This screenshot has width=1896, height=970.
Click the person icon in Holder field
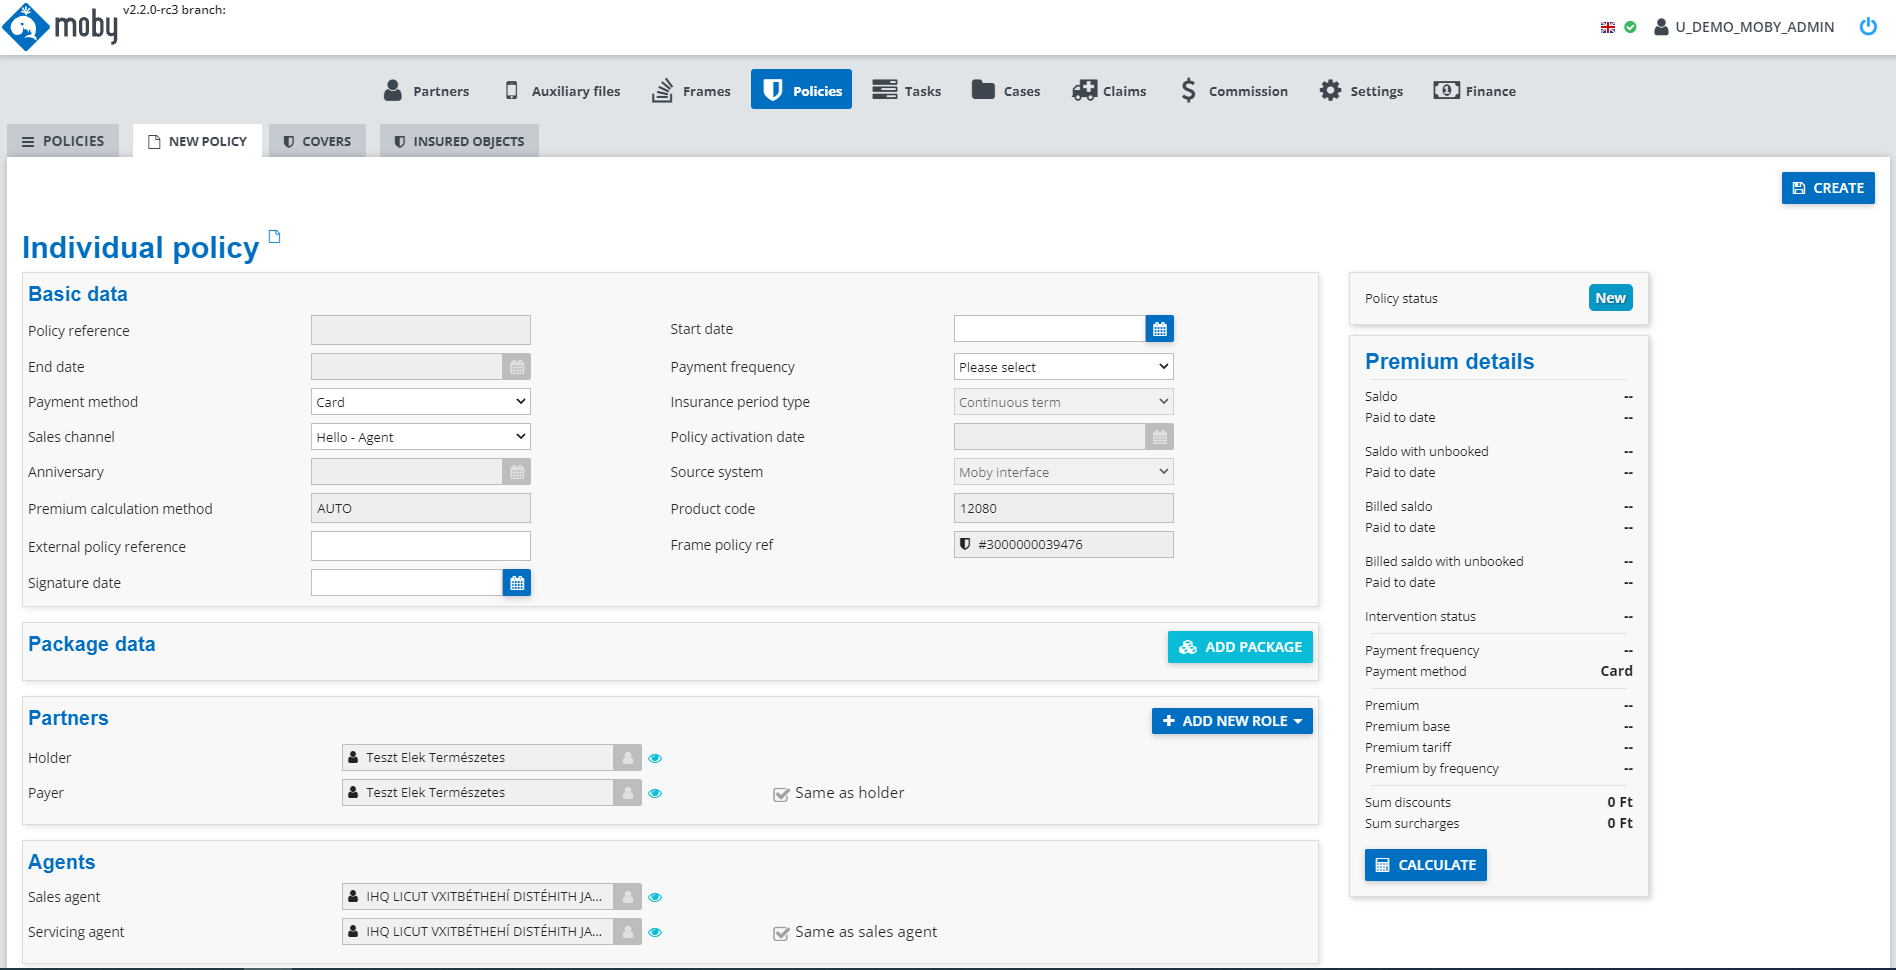(x=627, y=758)
